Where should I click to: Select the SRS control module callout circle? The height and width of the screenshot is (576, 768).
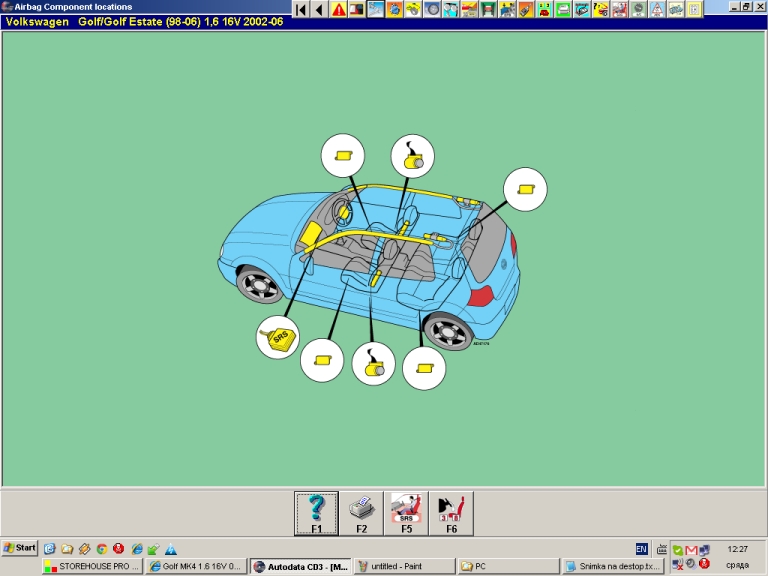click(278, 338)
